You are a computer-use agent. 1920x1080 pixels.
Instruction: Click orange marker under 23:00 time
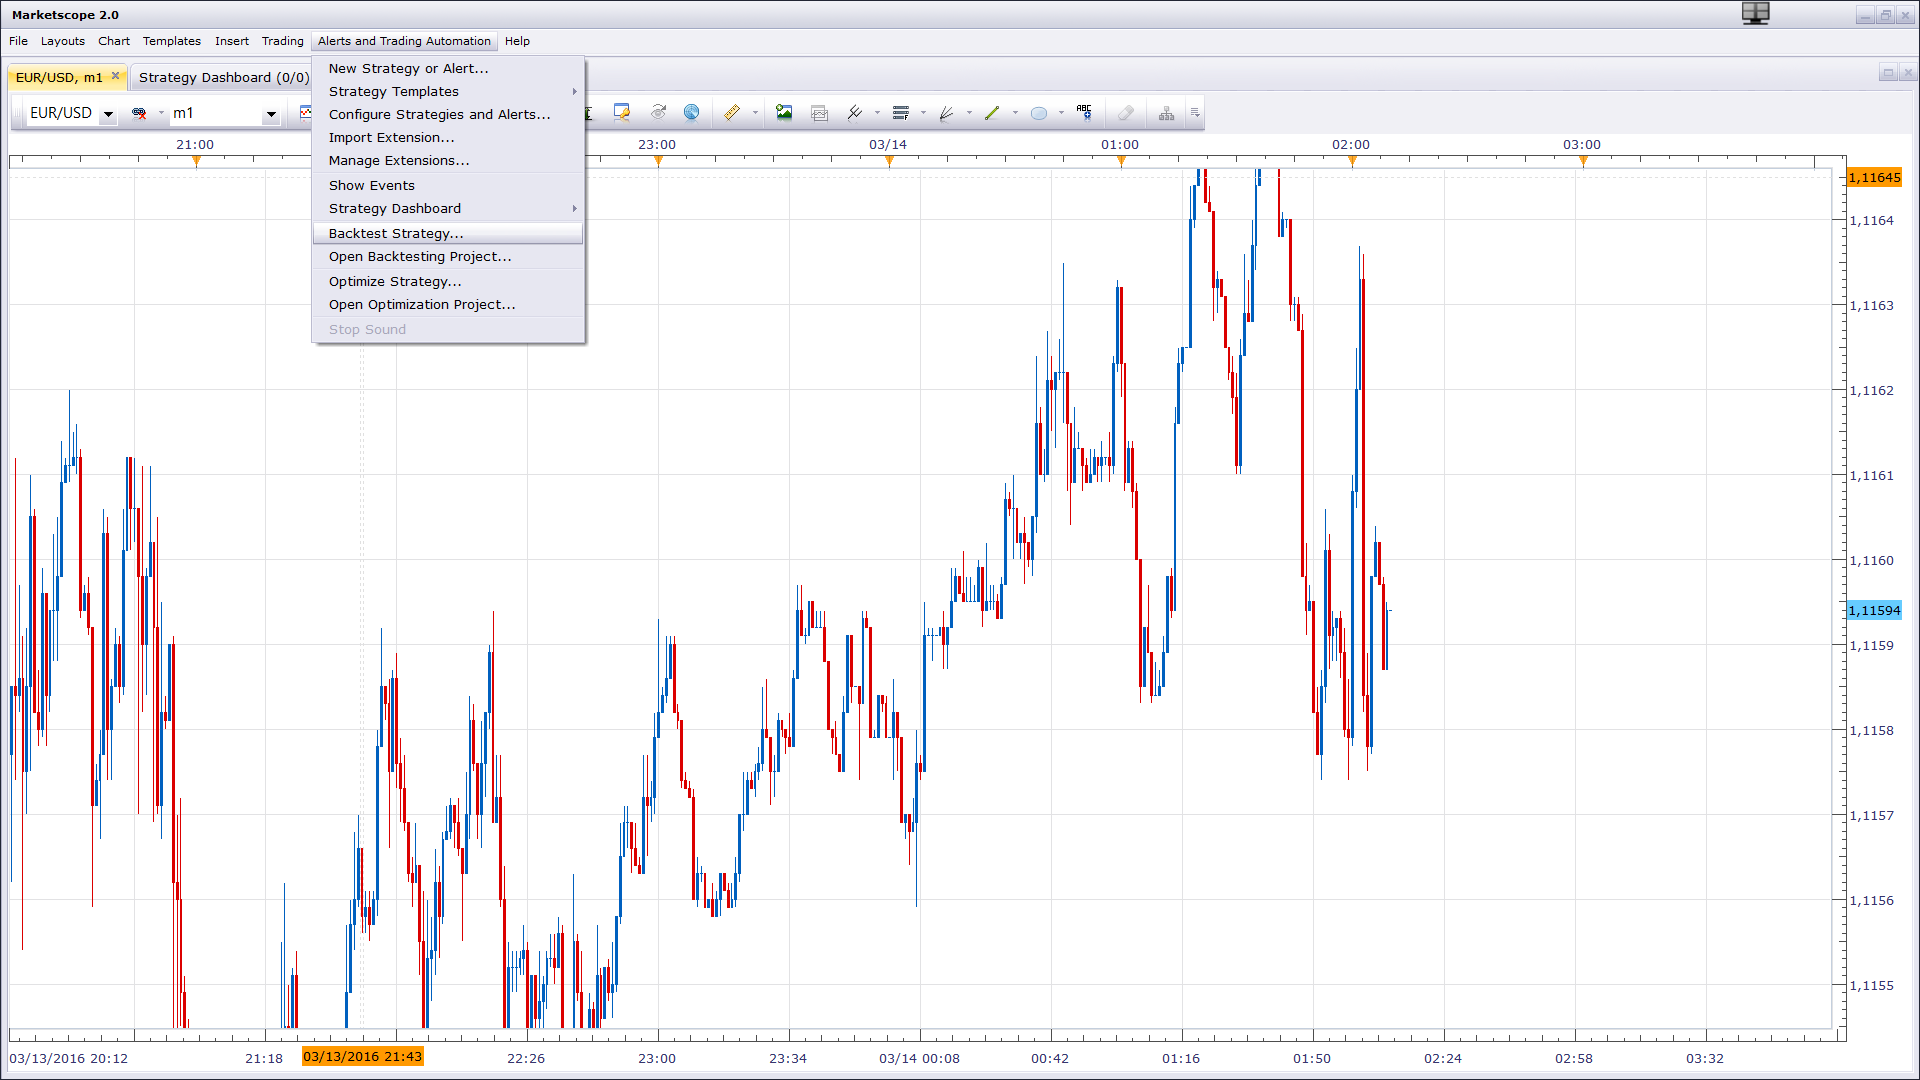click(x=658, y=160)
